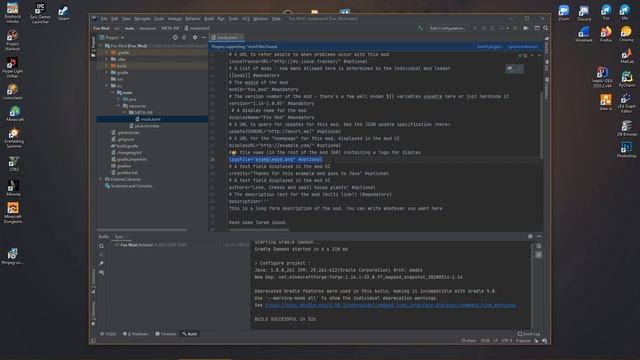Click the expand/collapse all icon in Project panel
Screen dimensions: 640x360
point(184,38)
